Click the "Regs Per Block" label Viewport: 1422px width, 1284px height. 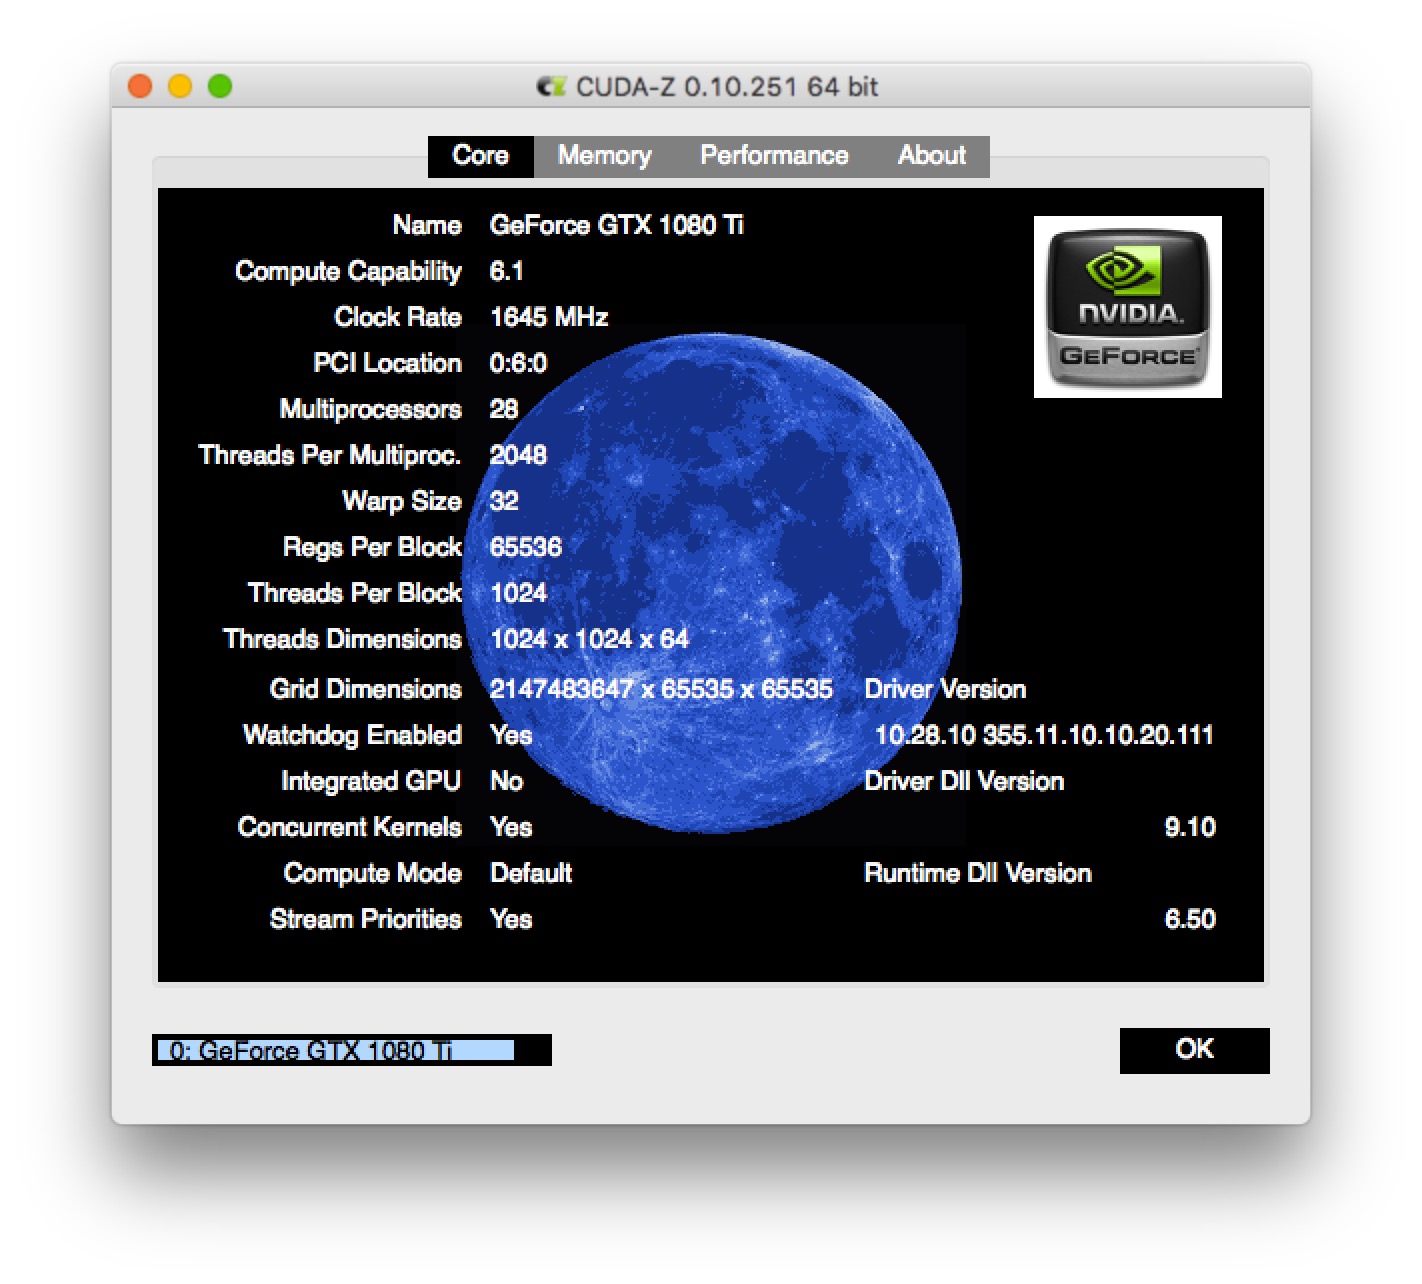[372, 548]
